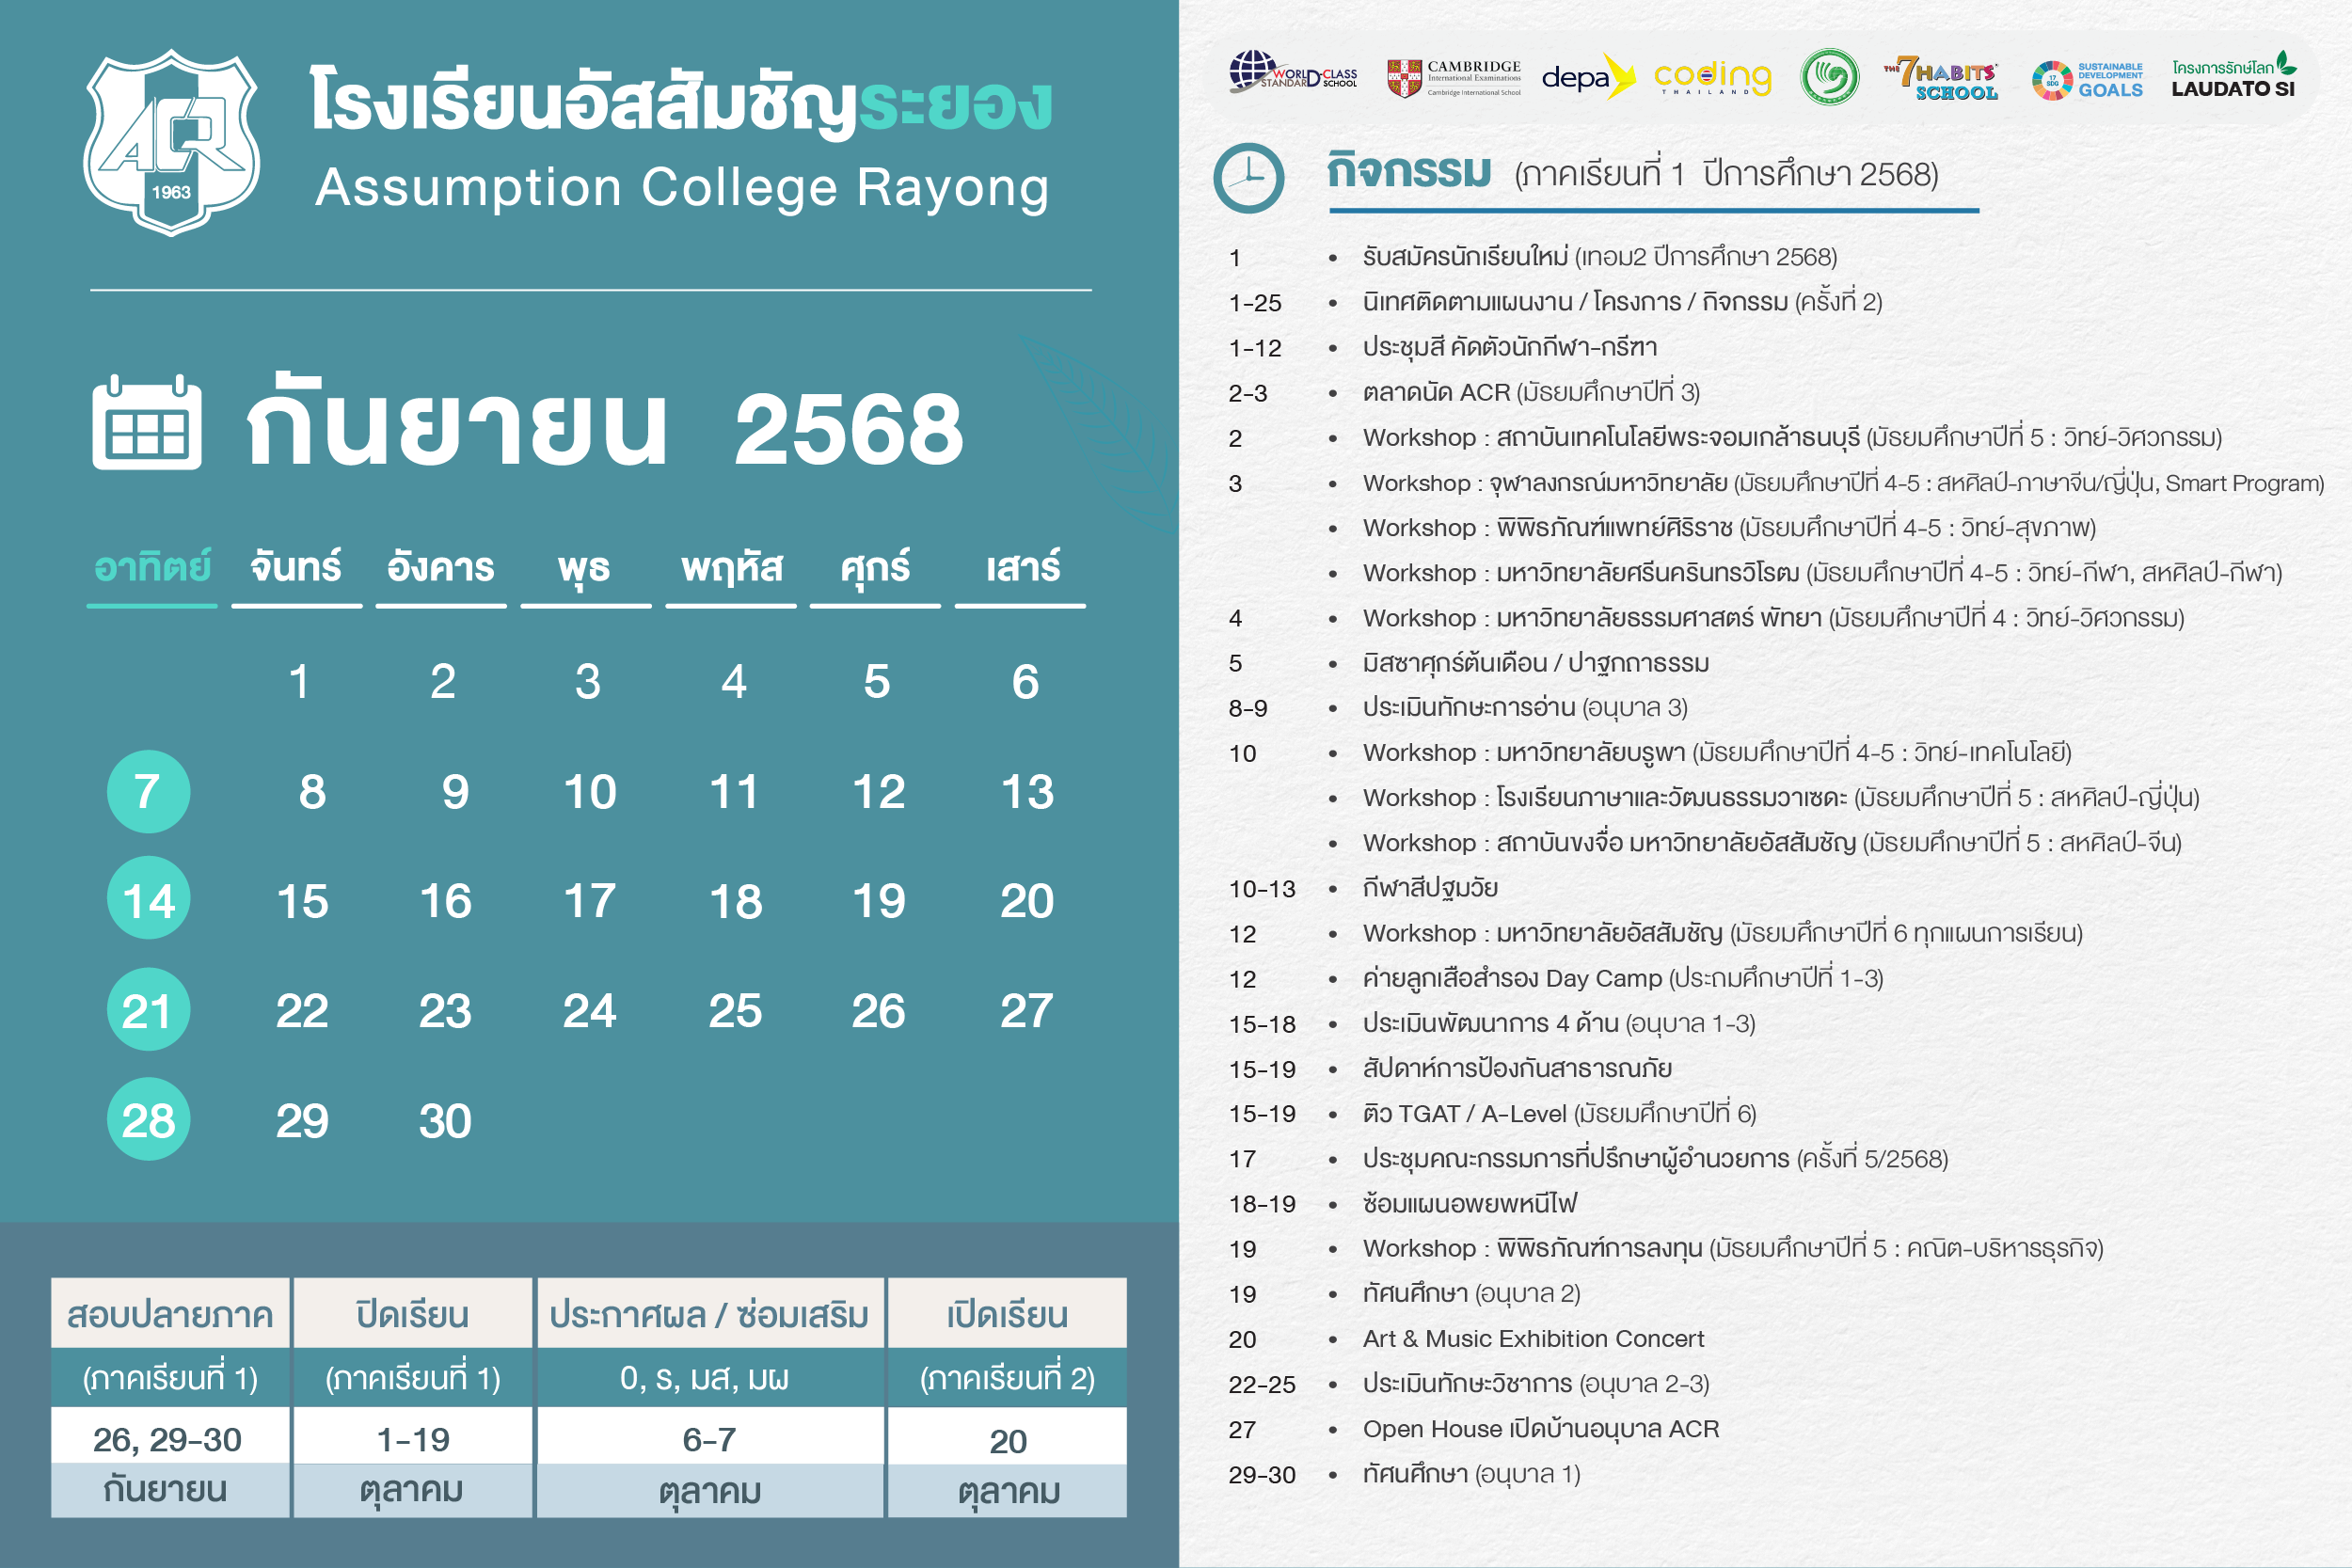The width and height of the screenshot is (2352, 1568).
Task: Click the อังคาร day header
Action: click(x=441, y=567)
